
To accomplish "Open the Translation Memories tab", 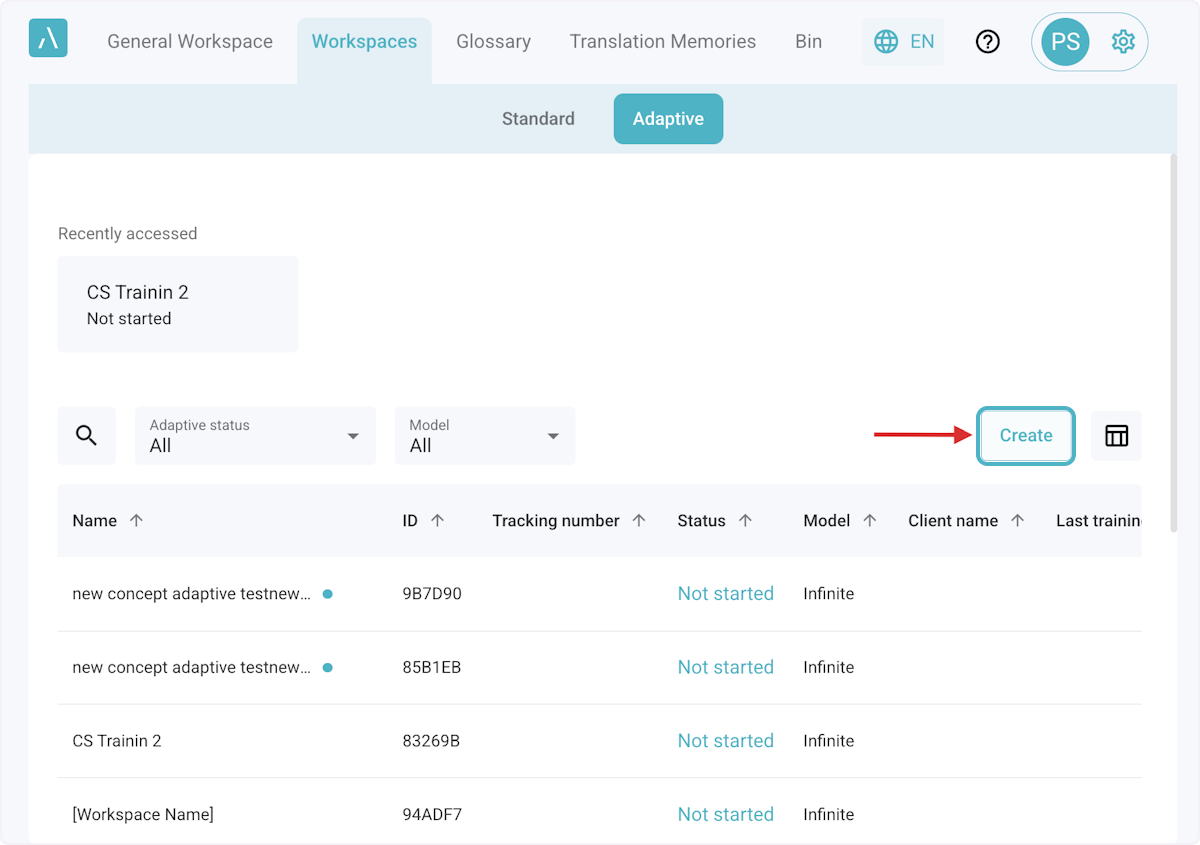I will [x=662, y=42].
